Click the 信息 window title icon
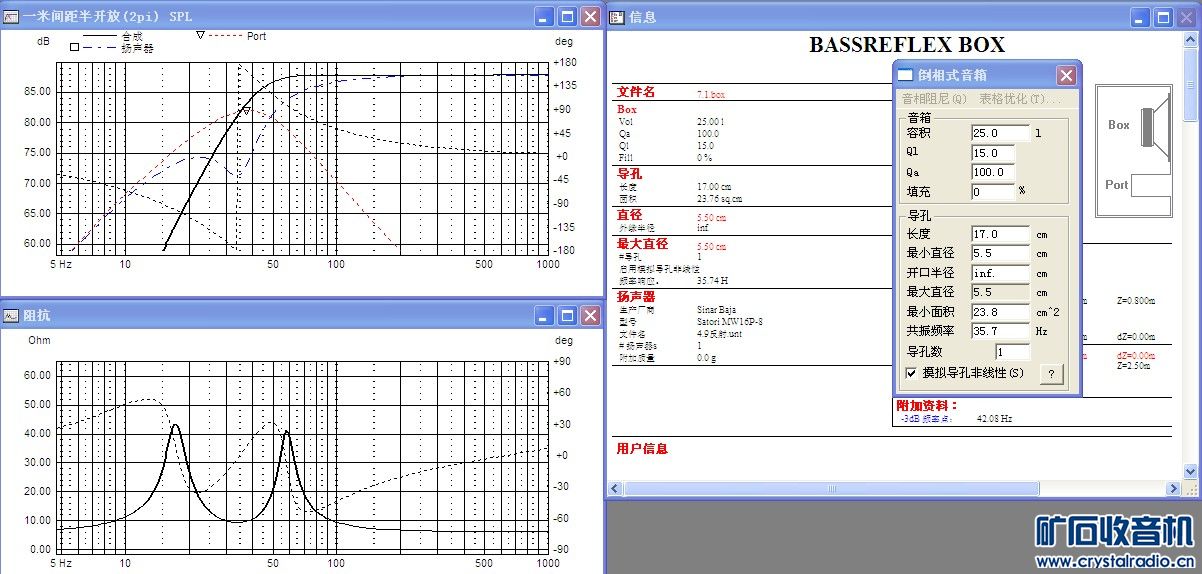The width and height of the screenshot is (1202, 574). pyautogui.click(x=617, y=17)
